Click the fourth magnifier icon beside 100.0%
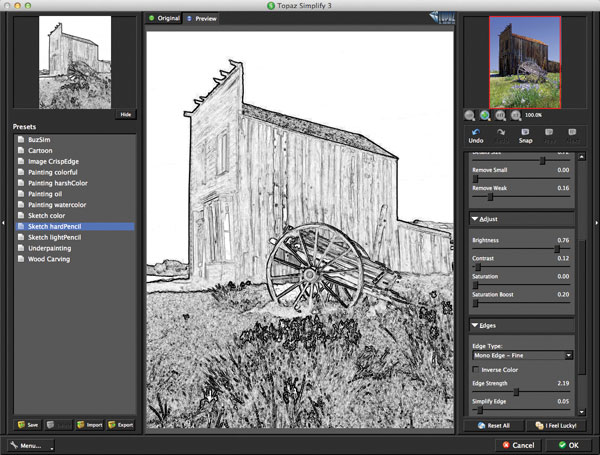600x455 pixels. pos(515,115)
